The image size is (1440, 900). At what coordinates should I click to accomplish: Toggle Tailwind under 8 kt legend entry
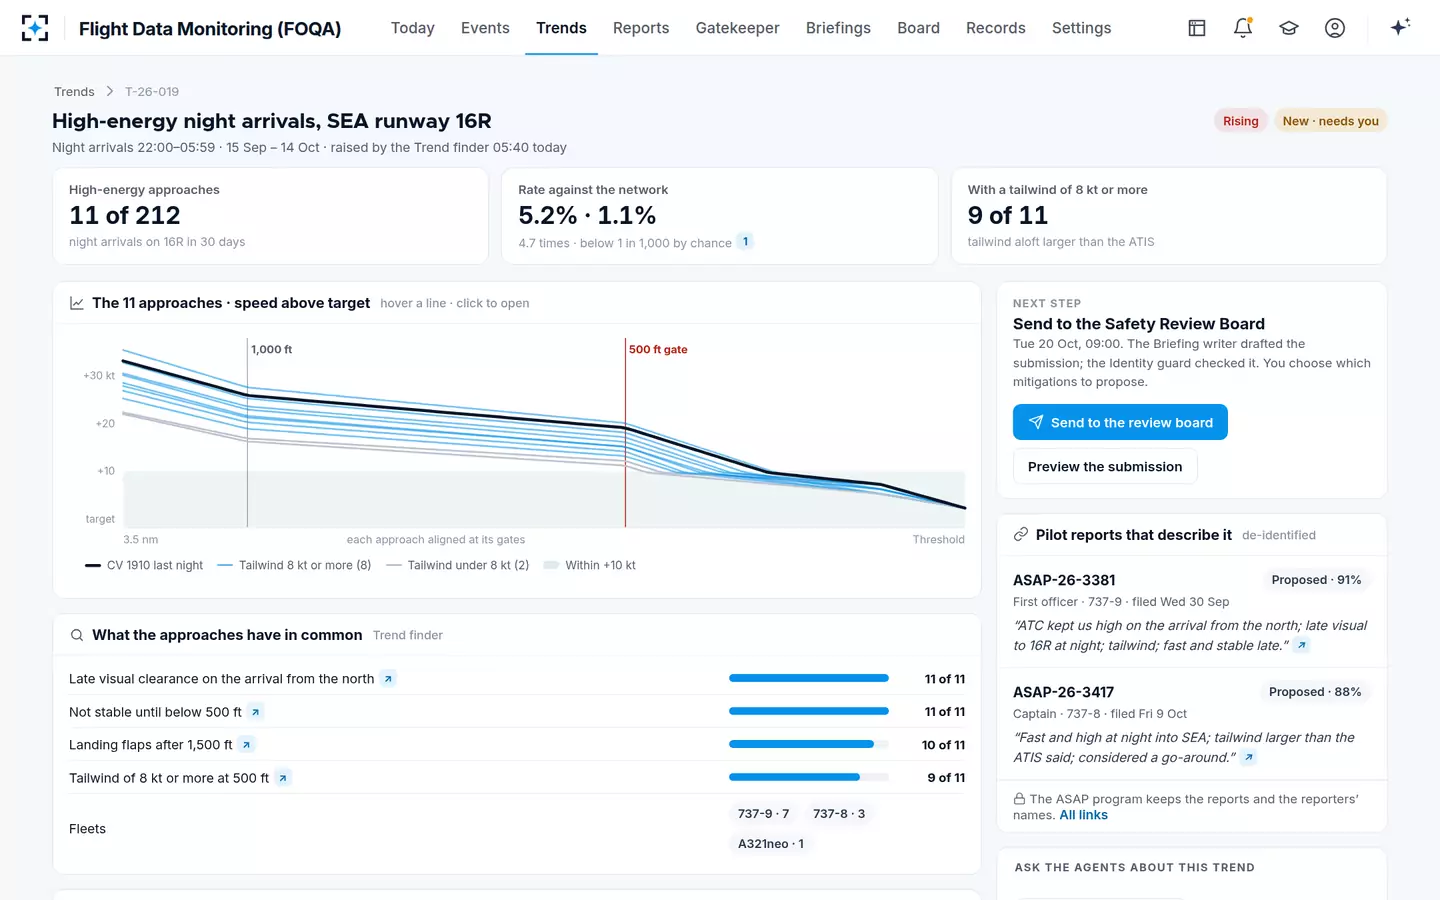pyautogui.click(x=457, y=565)
